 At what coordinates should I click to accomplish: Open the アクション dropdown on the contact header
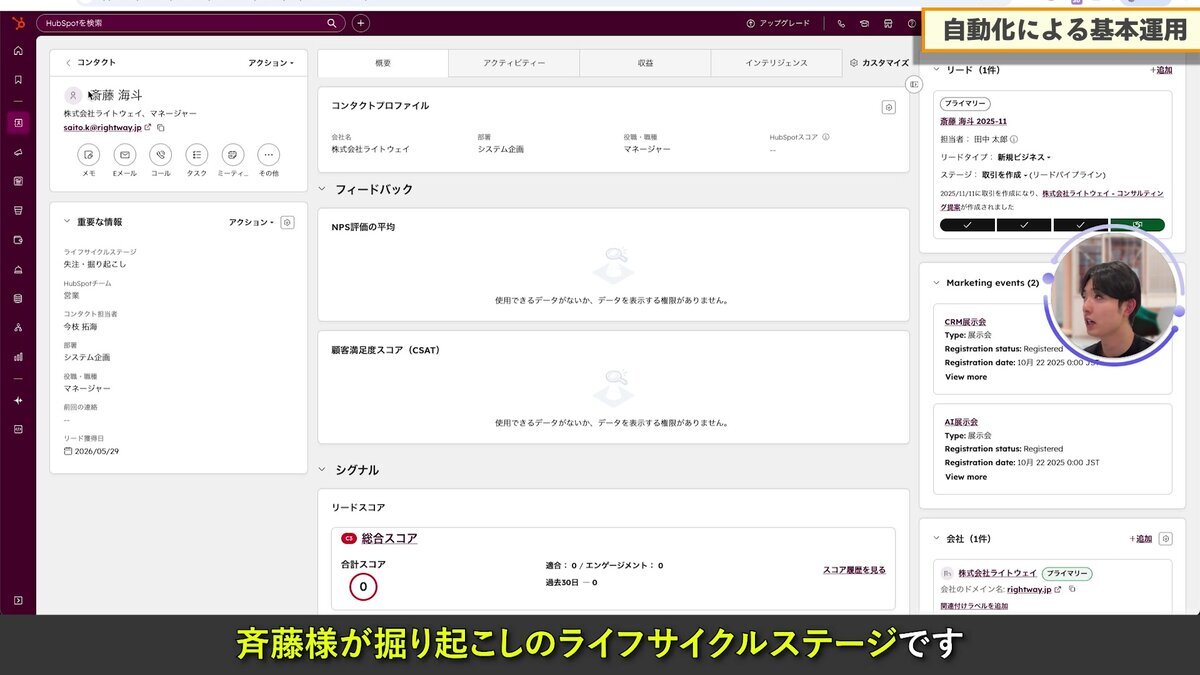coord(270,62)
